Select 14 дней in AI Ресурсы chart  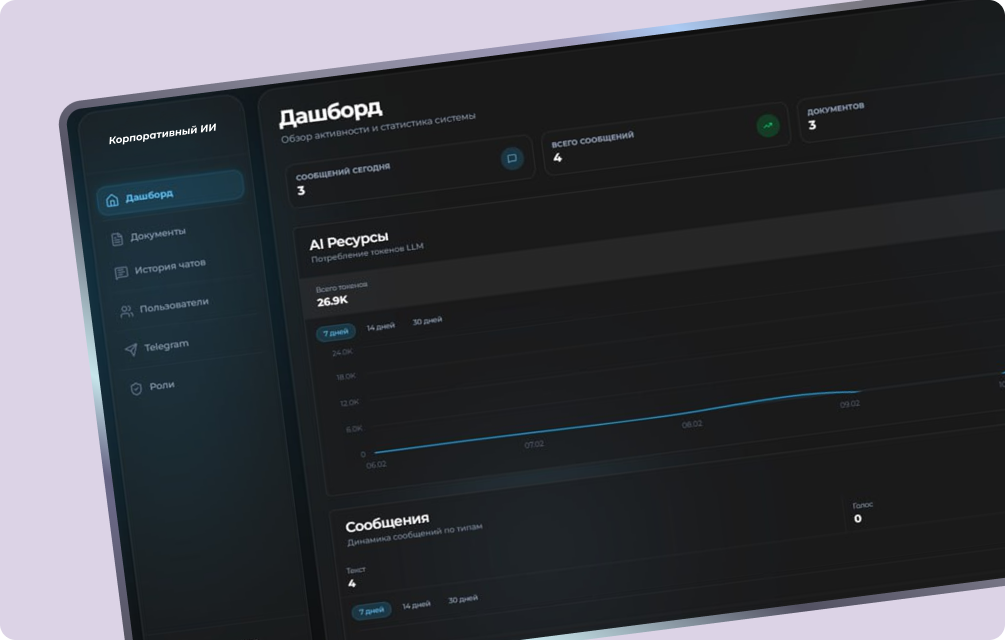coord(381,327)
